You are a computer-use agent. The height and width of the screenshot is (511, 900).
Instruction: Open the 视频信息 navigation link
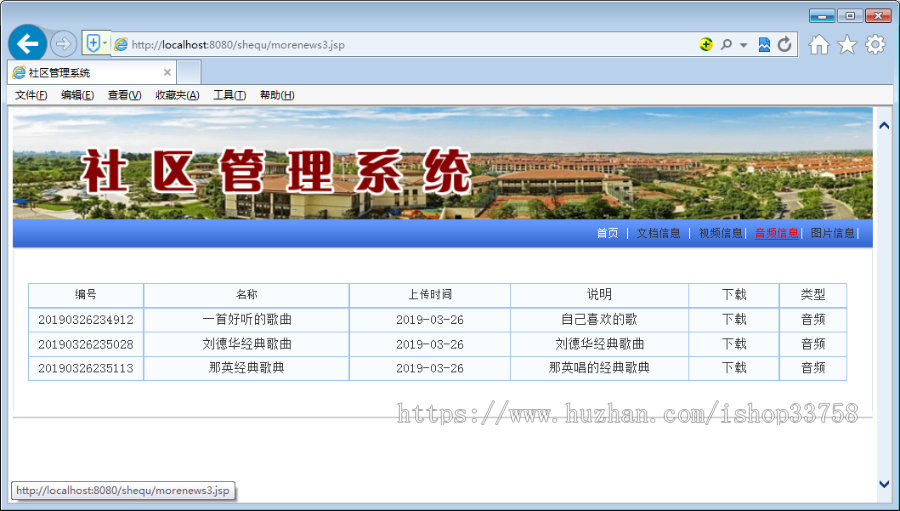(x=720, y=233)
